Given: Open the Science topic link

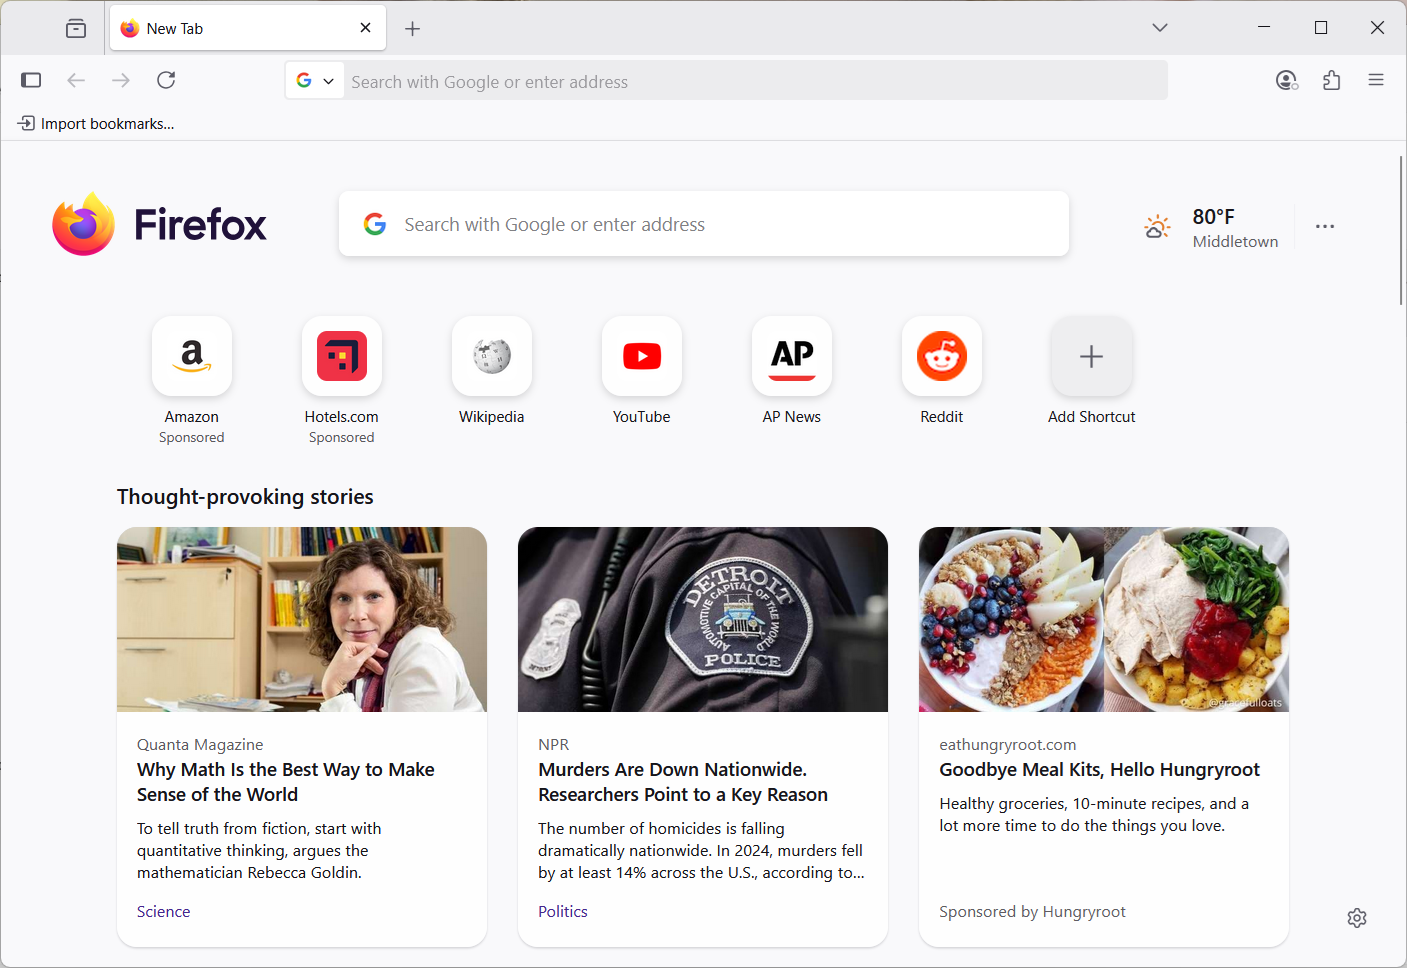Looking at the screenshot, I should click(163, 911).
